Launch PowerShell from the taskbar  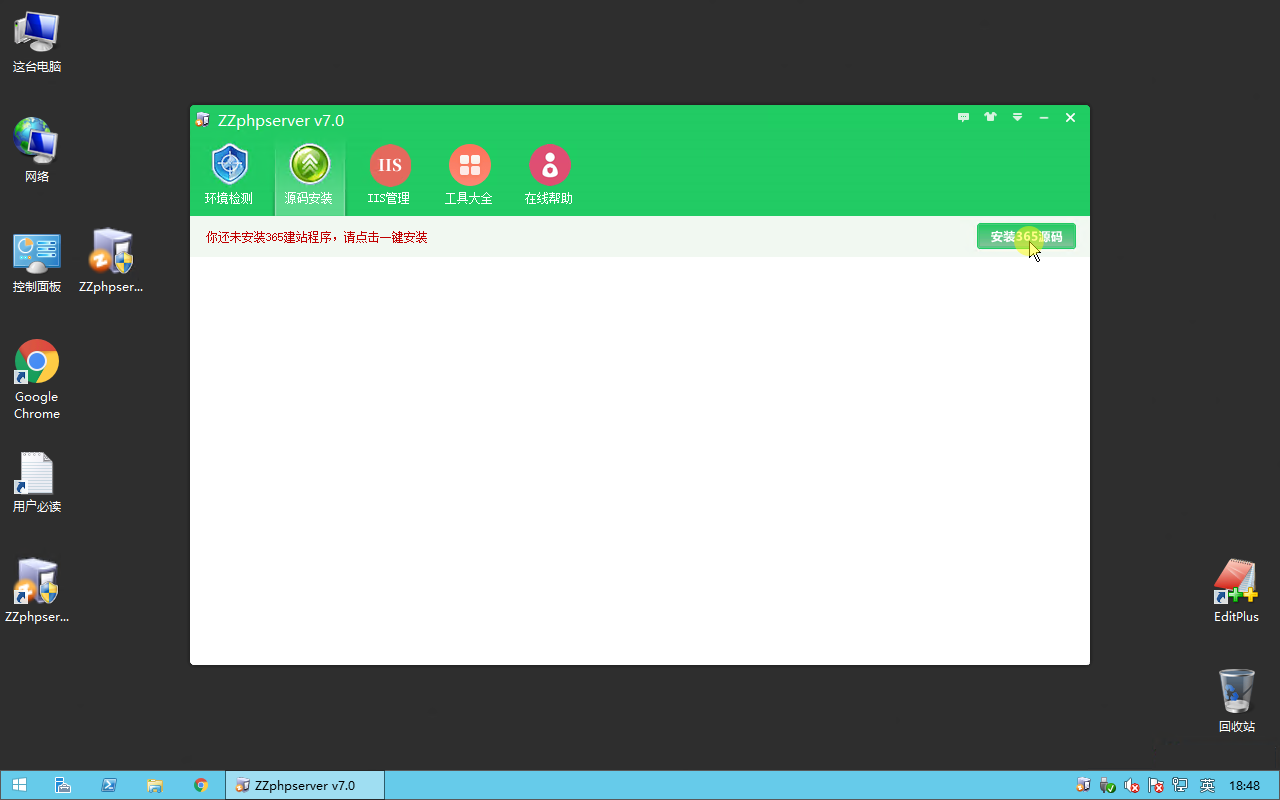(x=109, y=785)
